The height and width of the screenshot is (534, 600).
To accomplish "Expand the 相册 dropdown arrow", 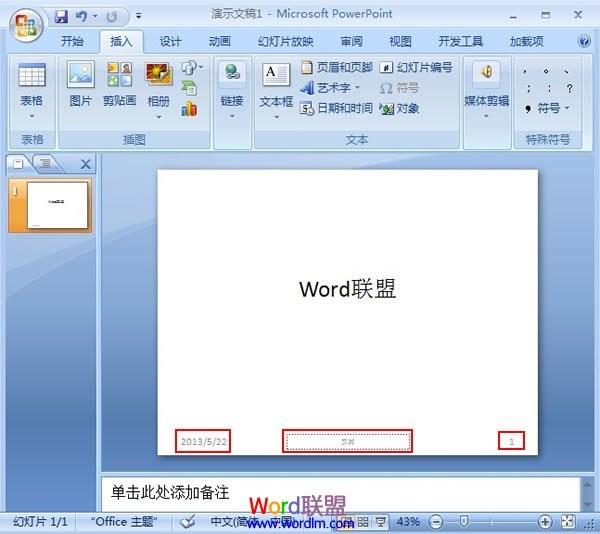I will point(159,117).
